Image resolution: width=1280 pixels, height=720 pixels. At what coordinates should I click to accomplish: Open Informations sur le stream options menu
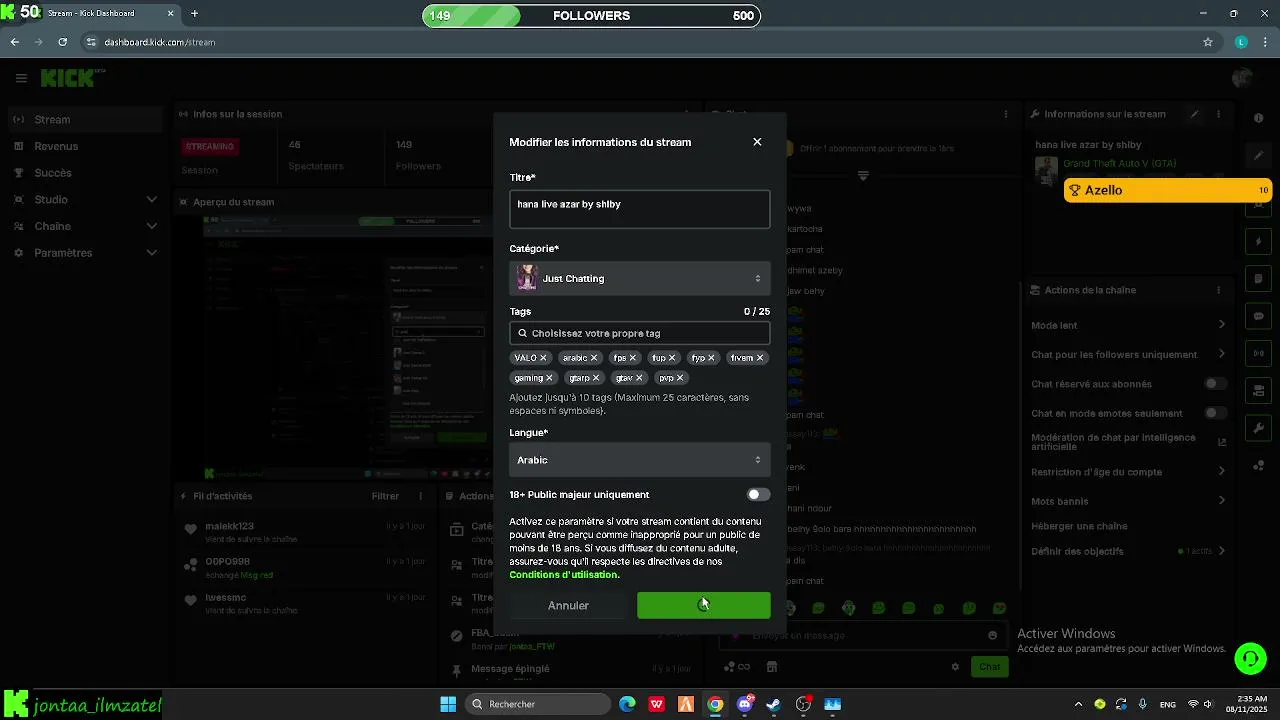(x=1217, y=114)
